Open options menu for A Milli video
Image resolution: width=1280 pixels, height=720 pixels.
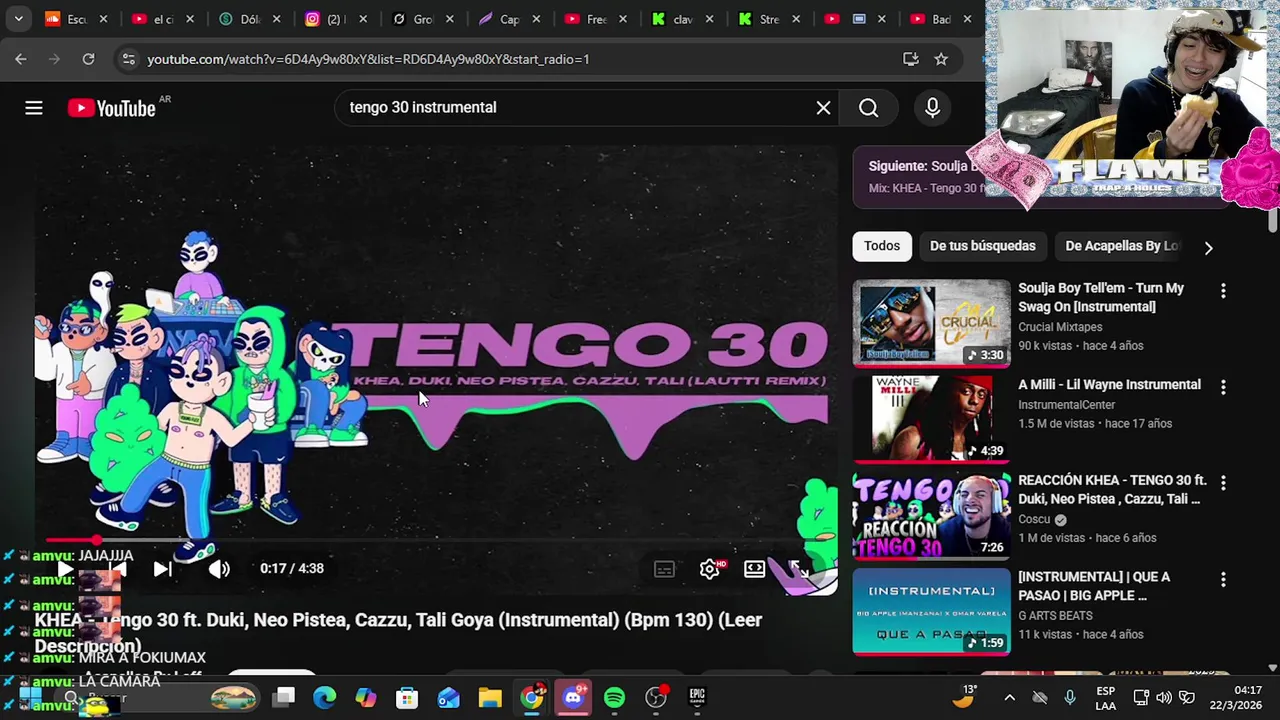coord(1222,386)
